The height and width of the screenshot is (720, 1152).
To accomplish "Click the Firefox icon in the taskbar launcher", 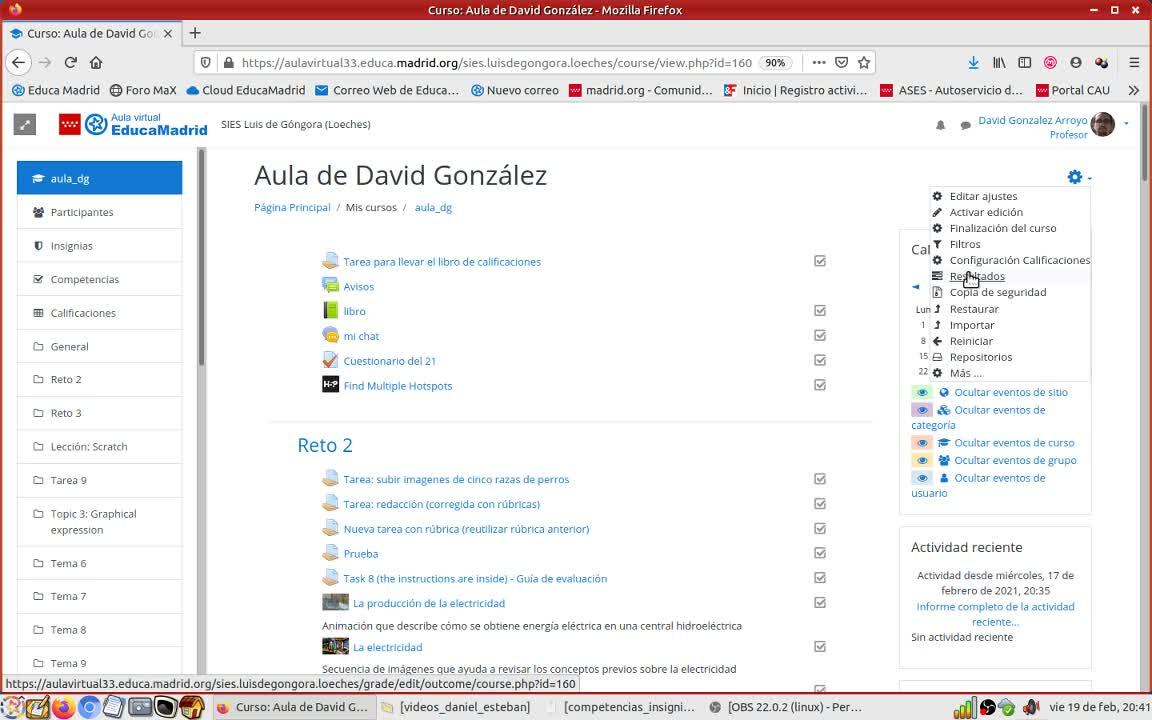I will pyautogui.click(x=63, y=708).
